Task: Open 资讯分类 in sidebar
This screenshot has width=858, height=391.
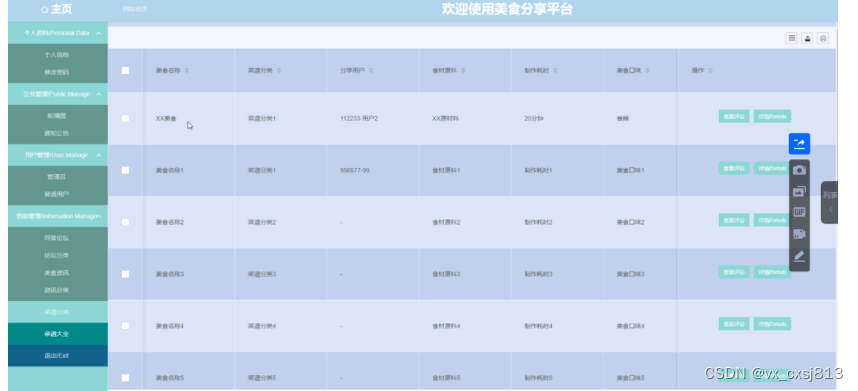Action: pyautogui.click(x=57, y=290)
